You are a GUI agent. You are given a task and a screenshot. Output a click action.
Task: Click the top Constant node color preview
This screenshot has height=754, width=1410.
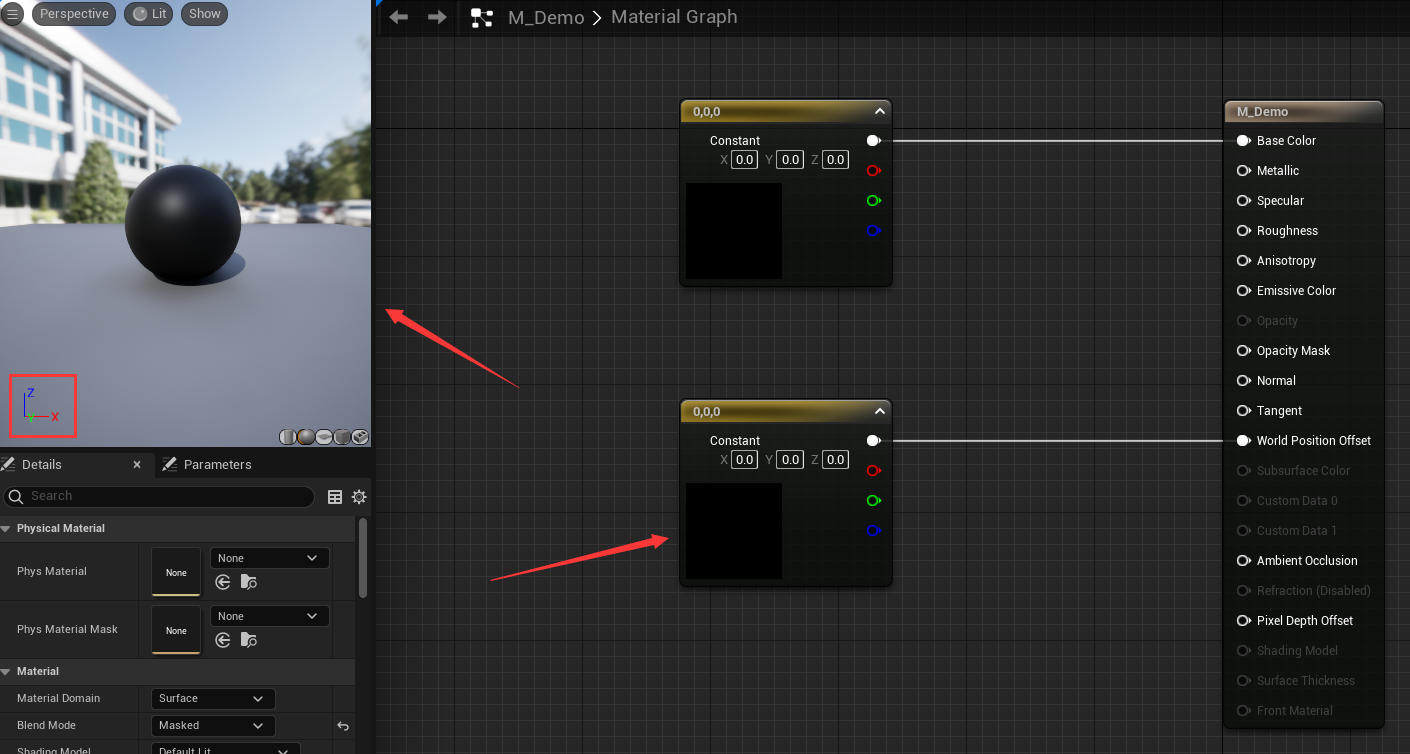click(733, 231)
